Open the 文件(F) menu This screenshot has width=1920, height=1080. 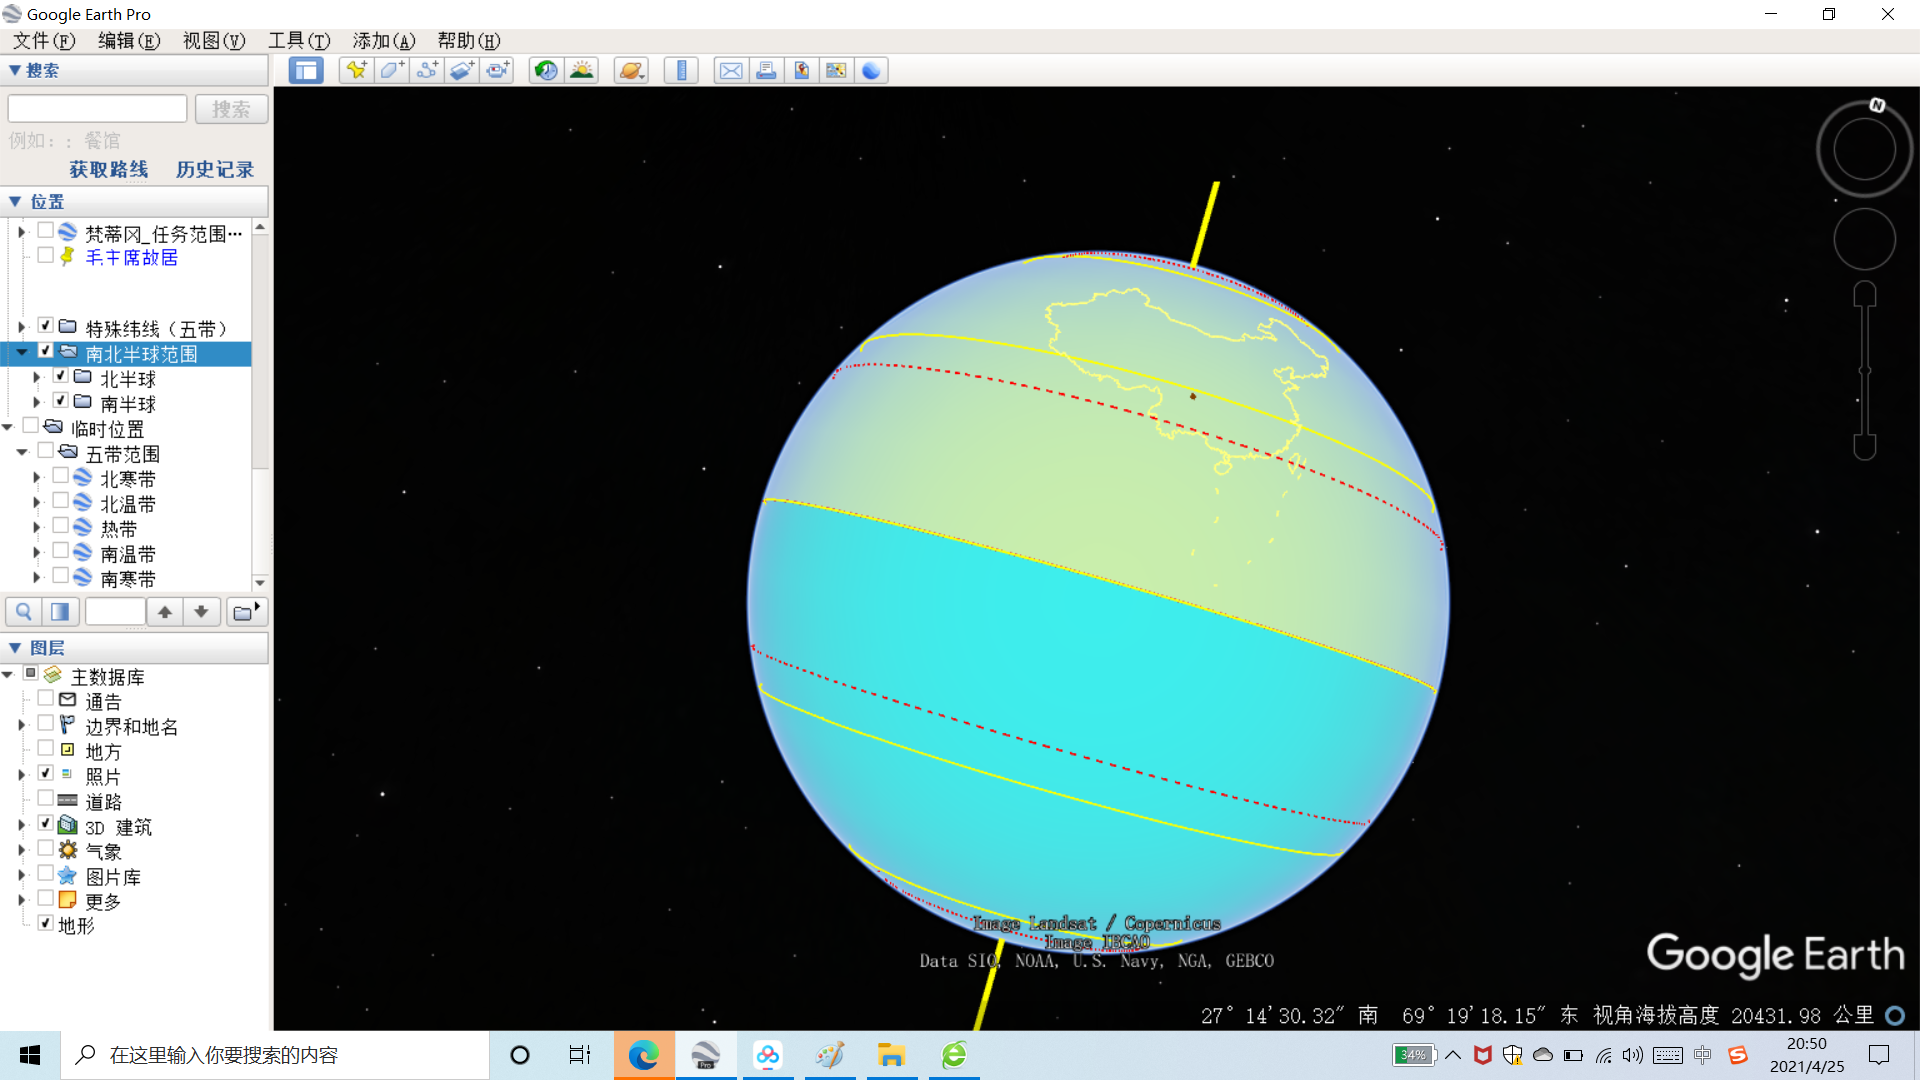tap(44, 41)
